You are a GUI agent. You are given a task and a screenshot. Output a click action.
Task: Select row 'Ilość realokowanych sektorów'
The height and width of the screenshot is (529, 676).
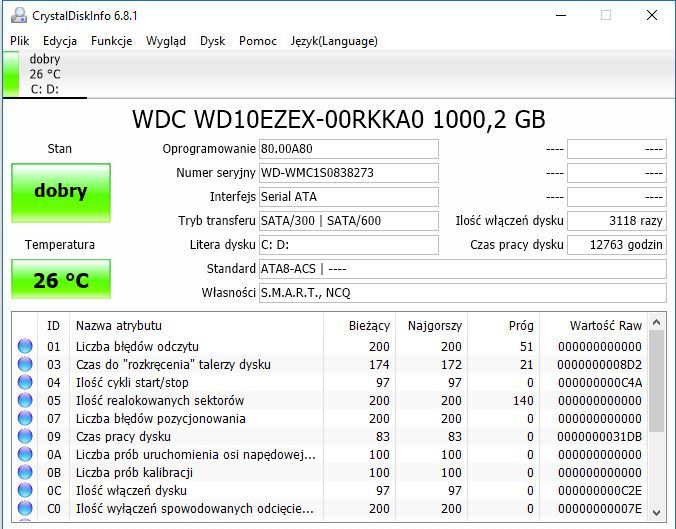(x=330, y=401)
